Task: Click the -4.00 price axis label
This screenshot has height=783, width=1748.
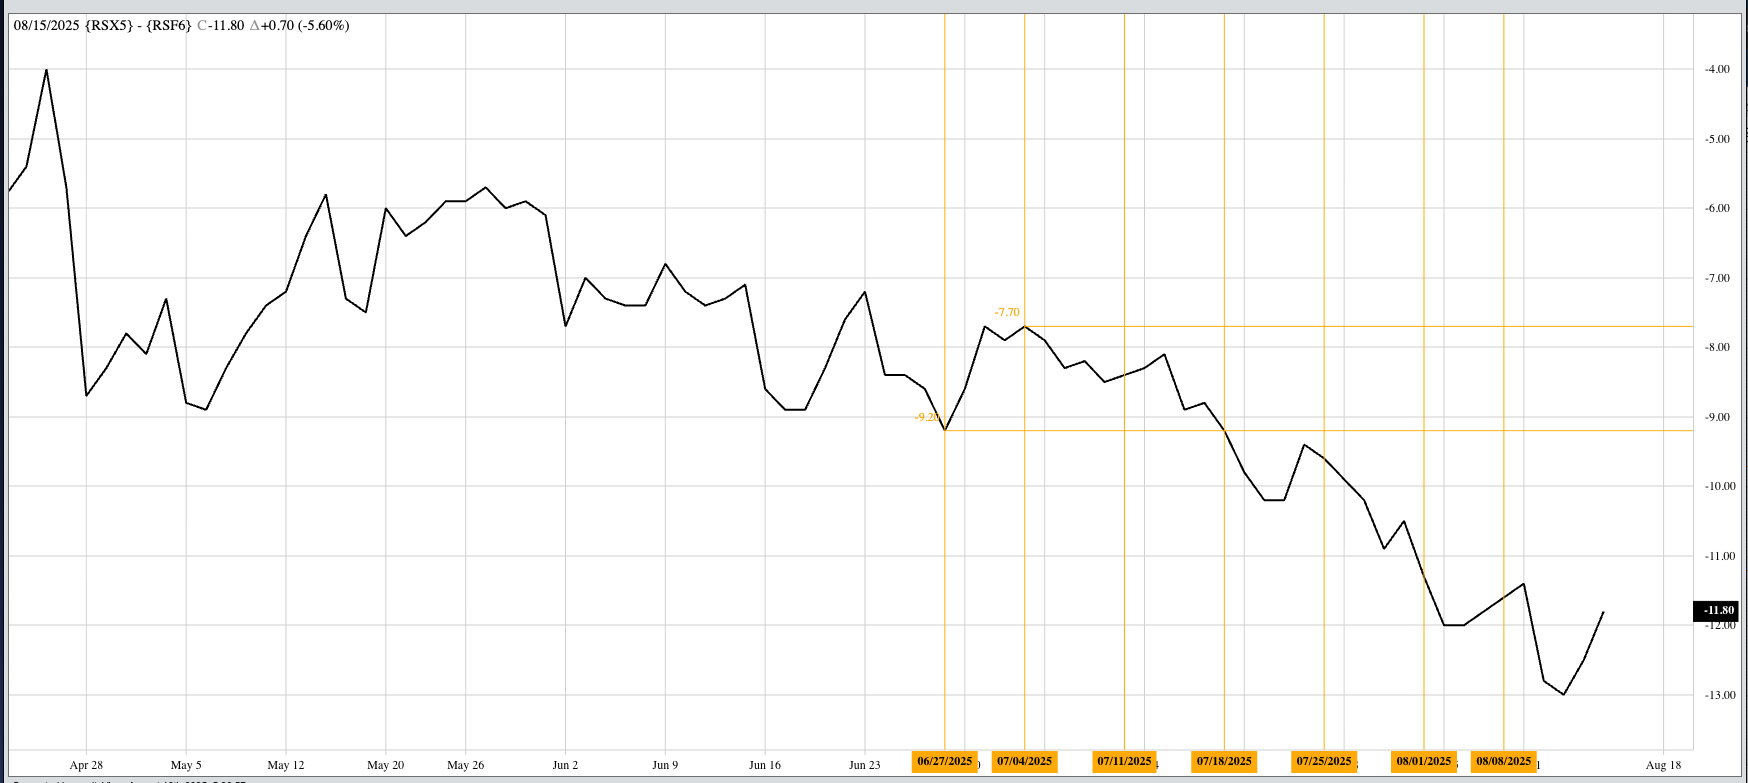Action: (1717, 69)
